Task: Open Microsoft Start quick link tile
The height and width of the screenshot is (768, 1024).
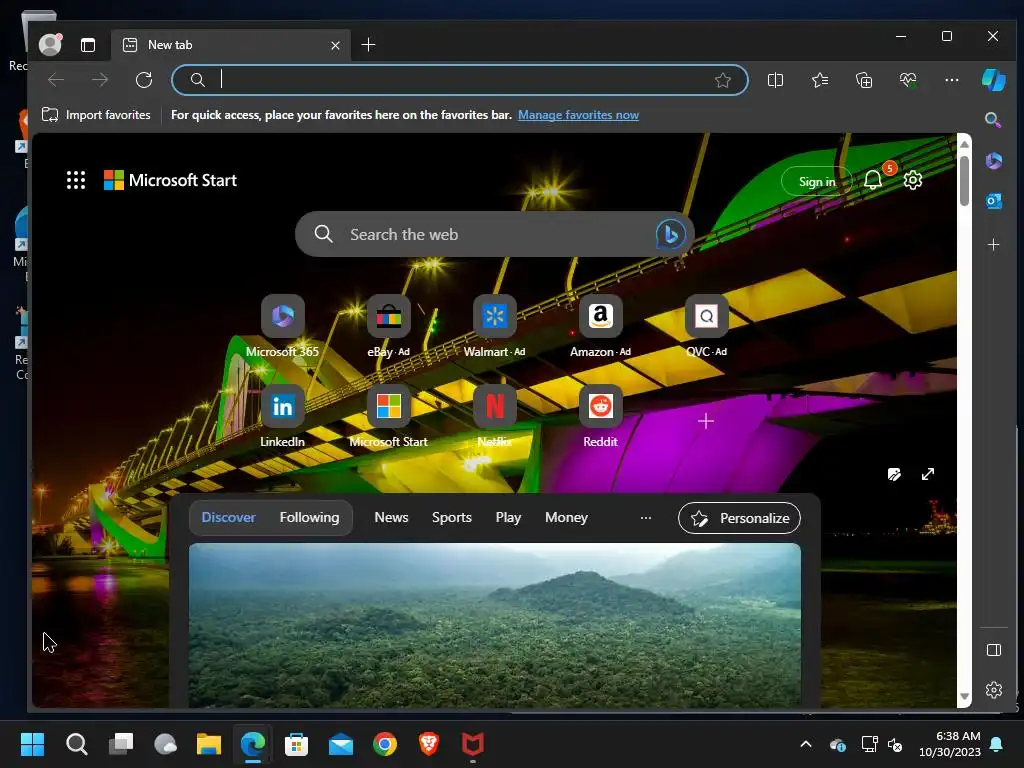Action: [x=389, y=416]
